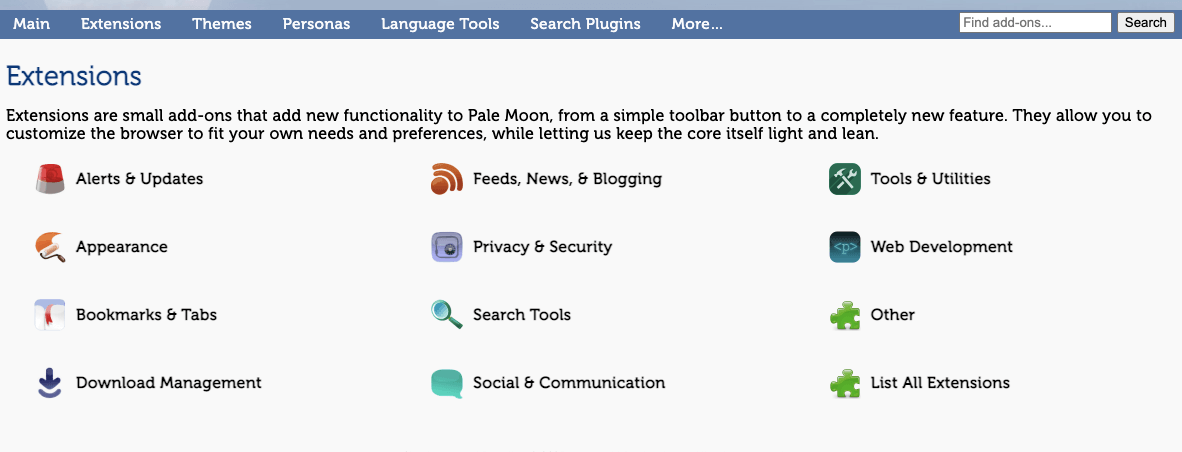Switch to the Language Tools section
The image size is (1182, 452).
tap(440, 23)
